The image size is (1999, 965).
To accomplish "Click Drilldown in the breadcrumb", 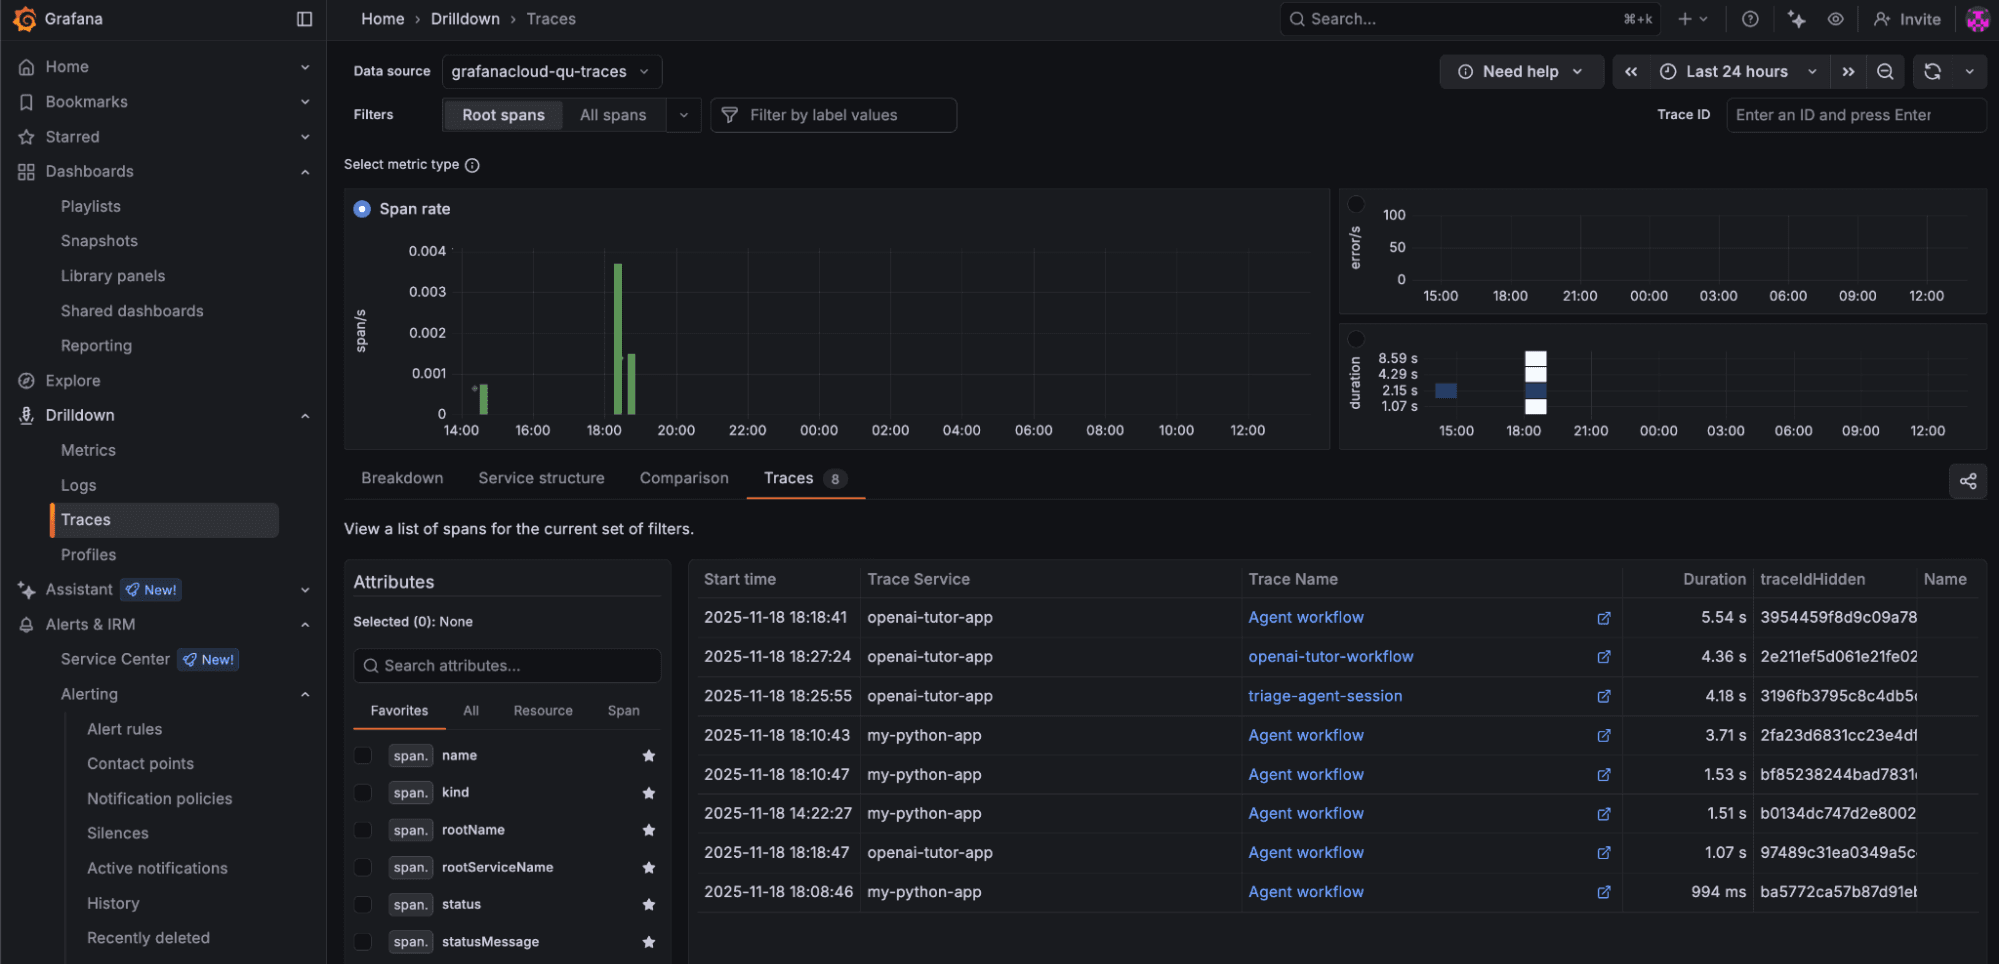I will tap(465, 18).
